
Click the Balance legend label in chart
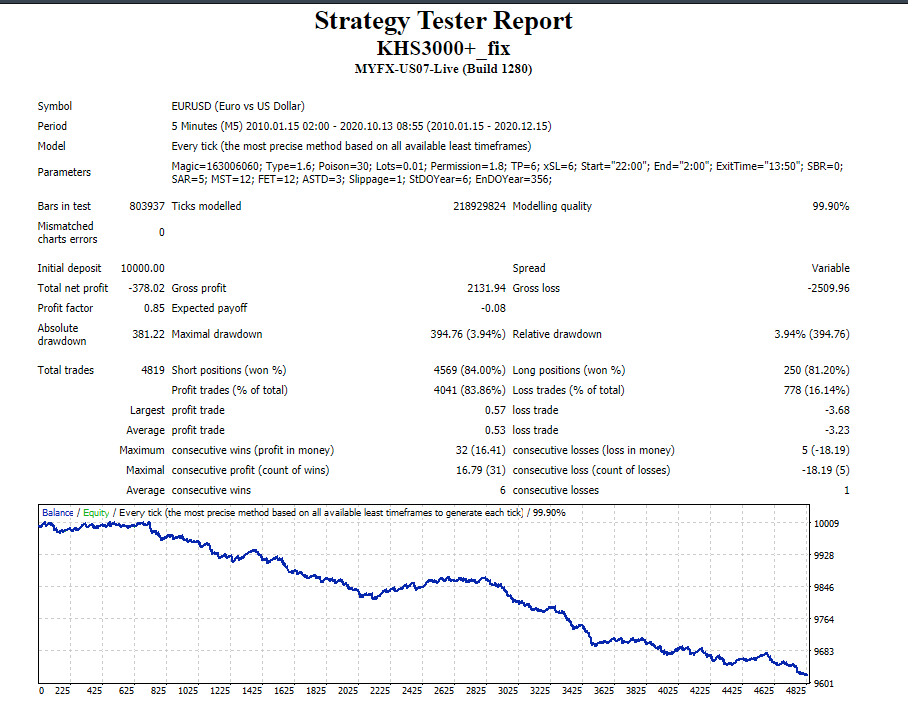(57, 512)
